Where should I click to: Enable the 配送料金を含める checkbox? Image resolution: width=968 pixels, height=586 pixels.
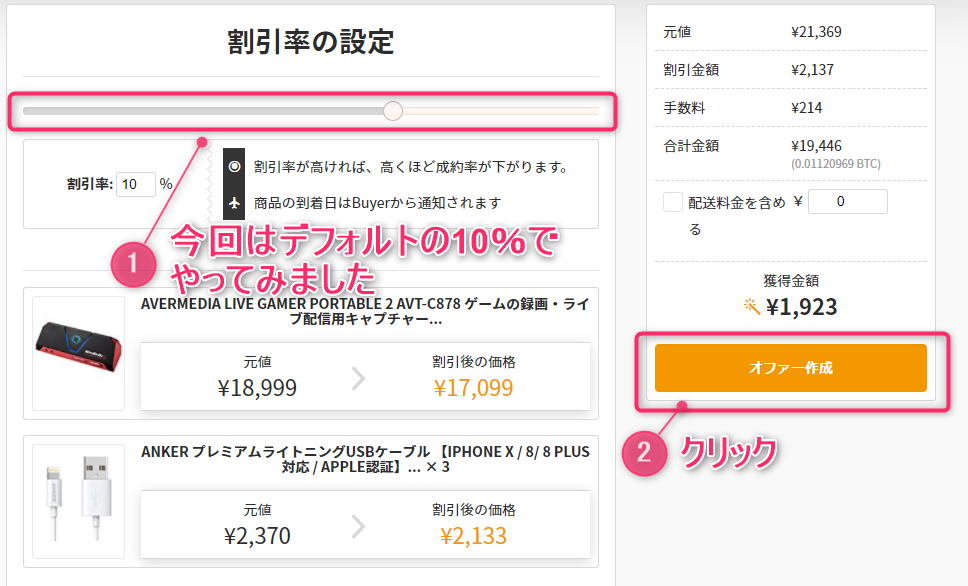click(673, 202)
